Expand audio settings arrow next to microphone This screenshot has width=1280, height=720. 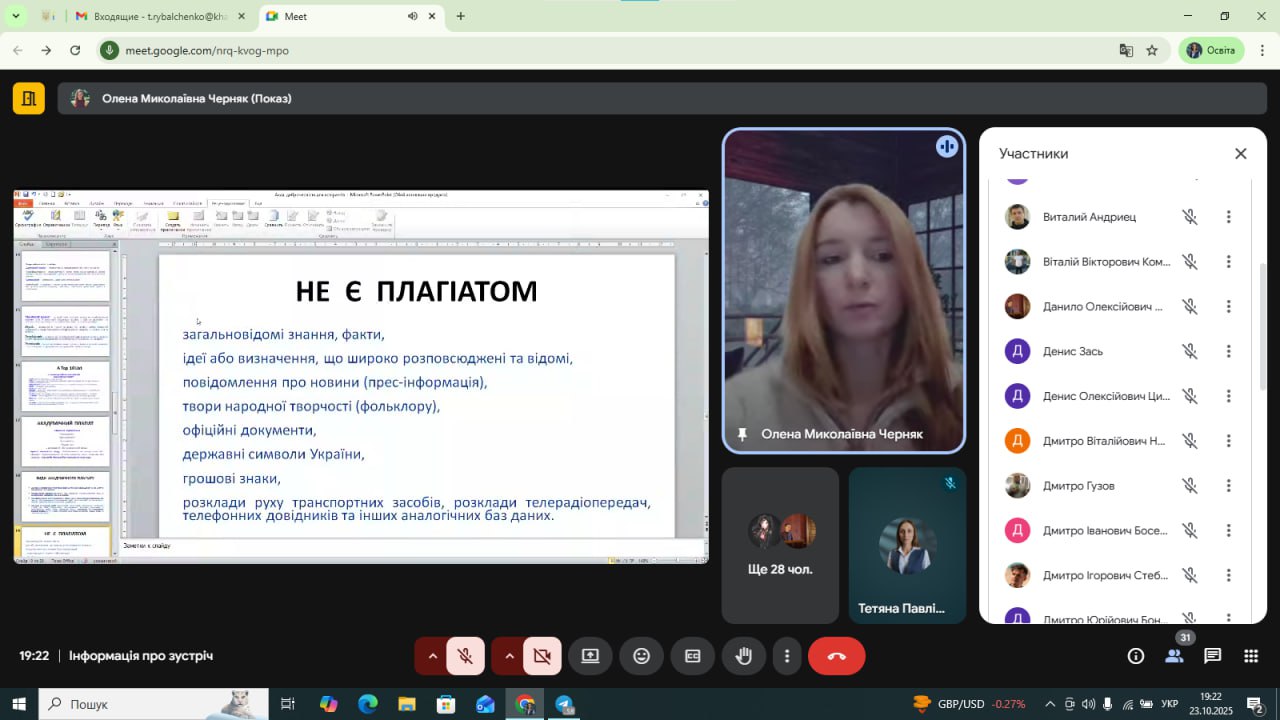pyautogui.click(x=432, y=656)
